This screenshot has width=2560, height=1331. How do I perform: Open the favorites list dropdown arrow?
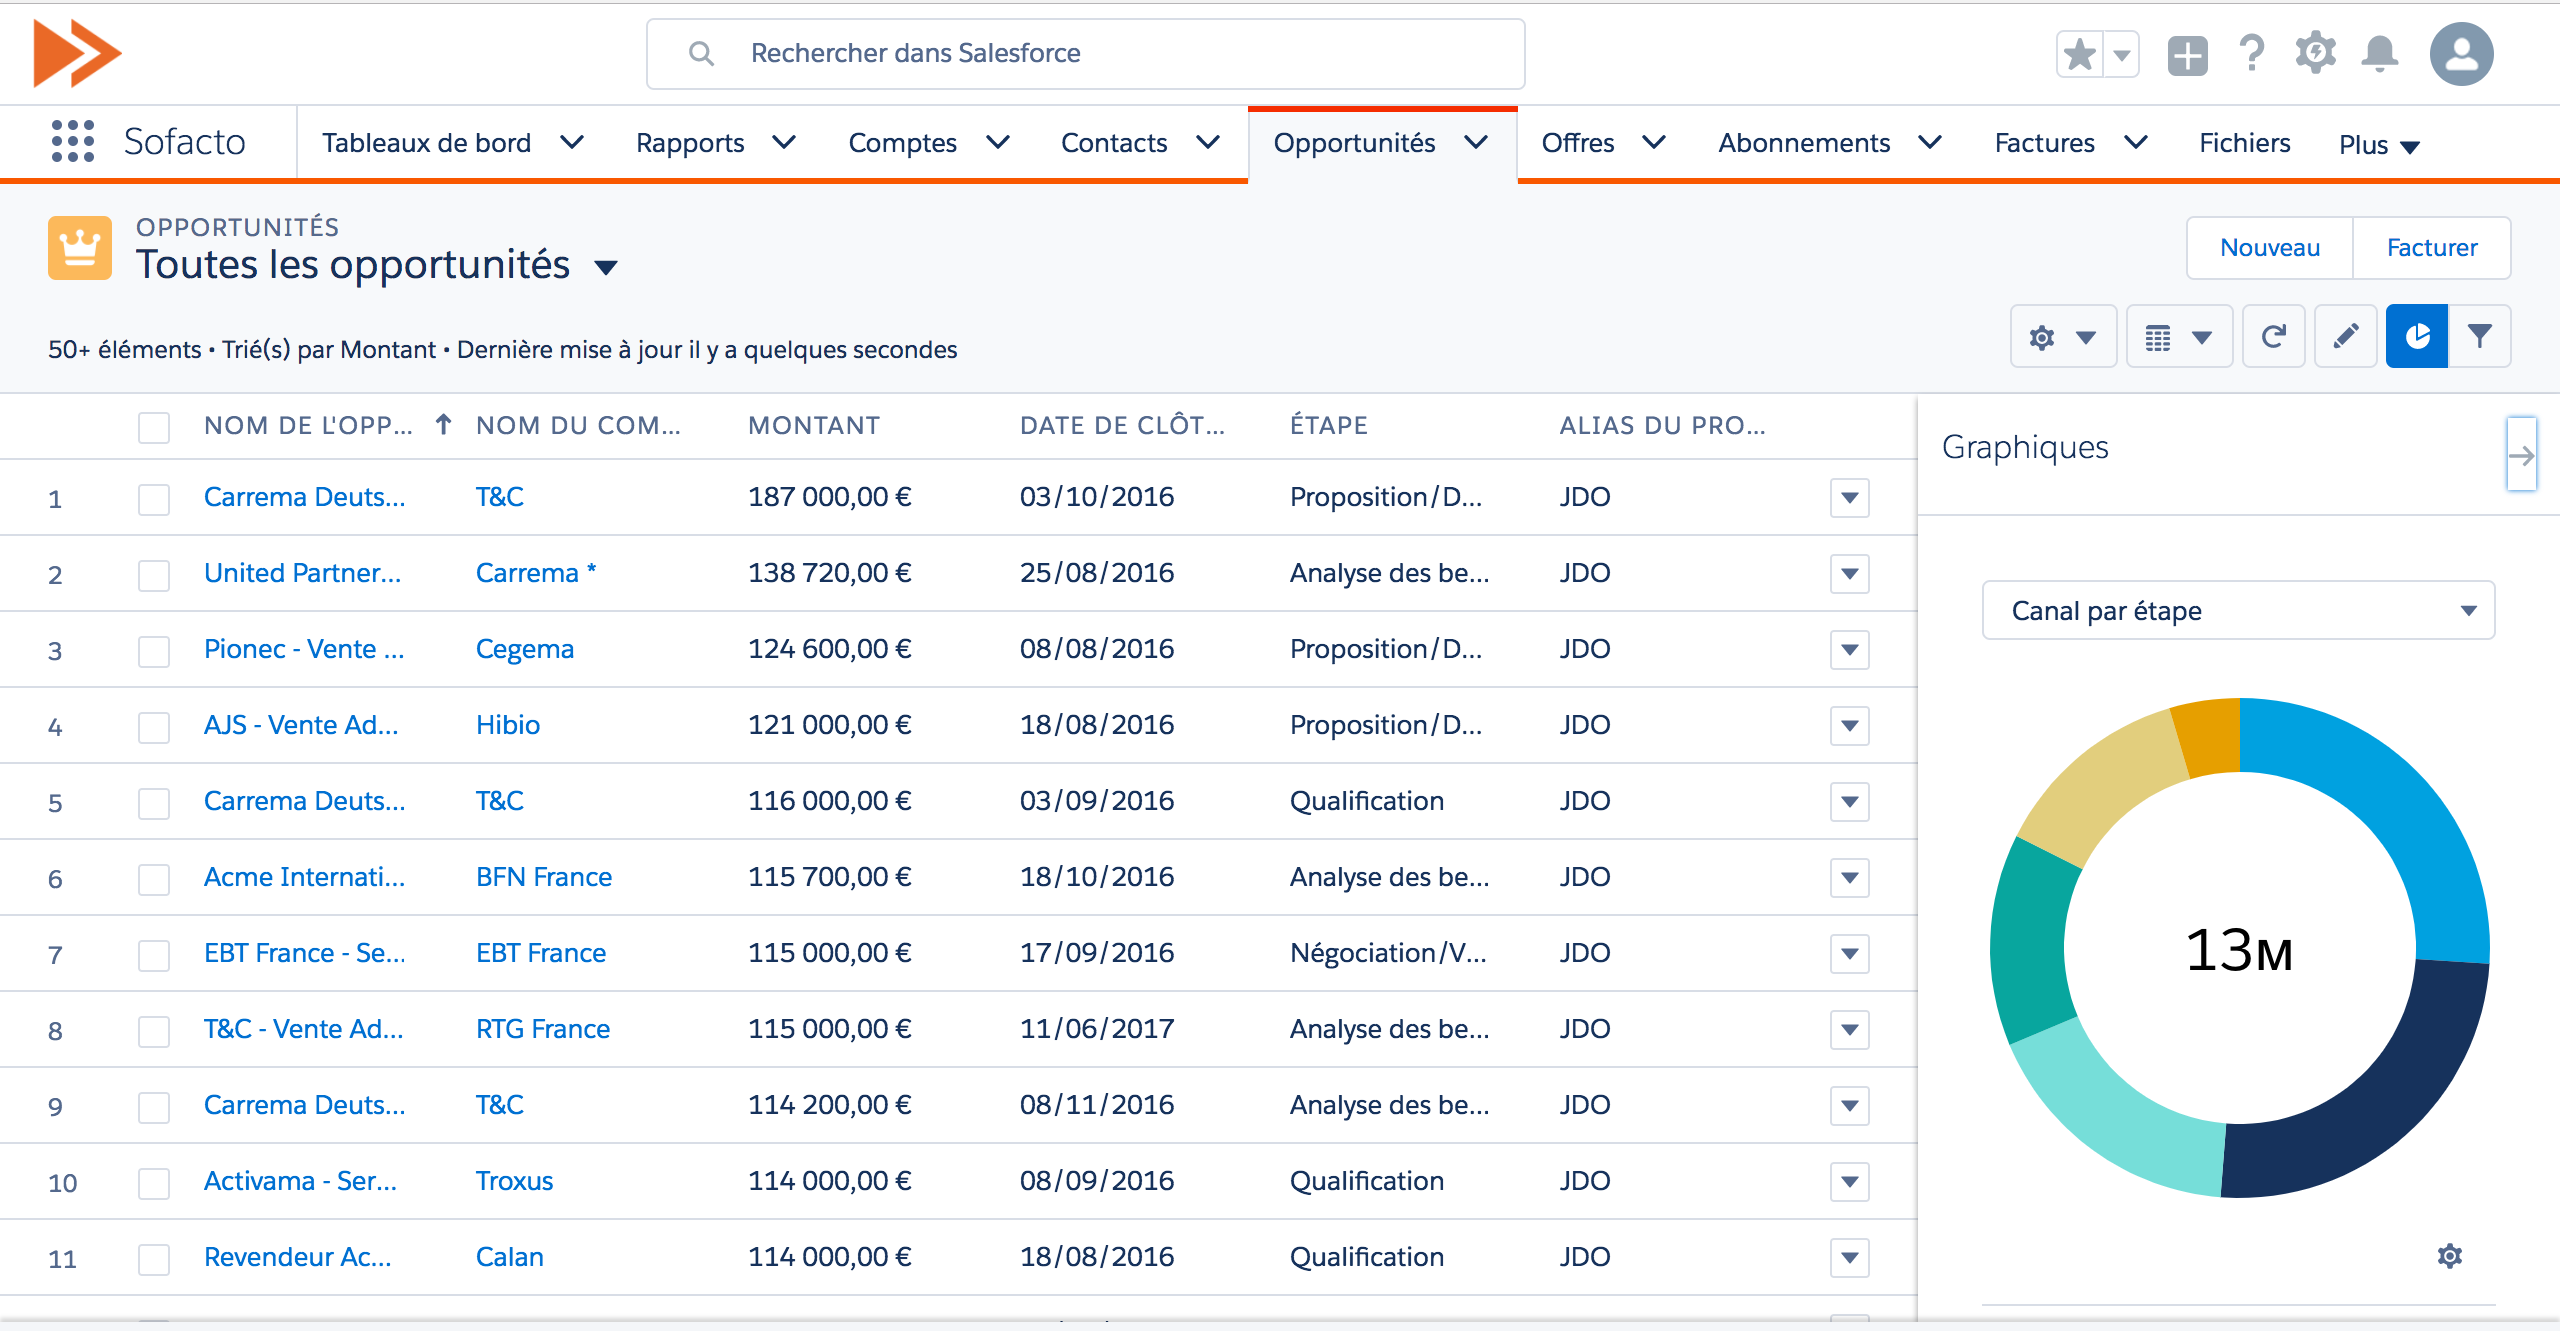pyautogui.click(x=2122, y=54)
